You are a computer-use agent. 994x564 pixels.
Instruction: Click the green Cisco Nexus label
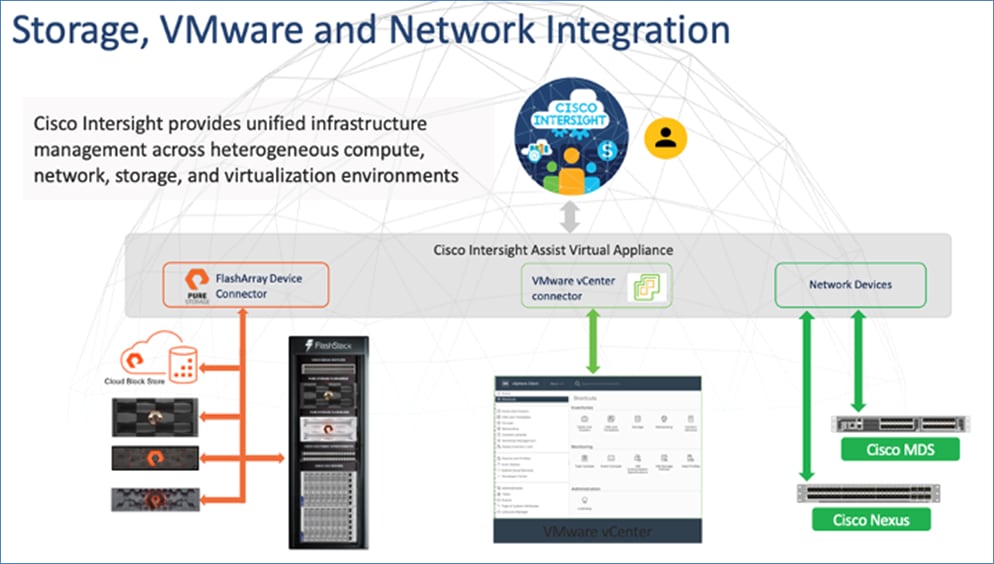pos(869,519)
